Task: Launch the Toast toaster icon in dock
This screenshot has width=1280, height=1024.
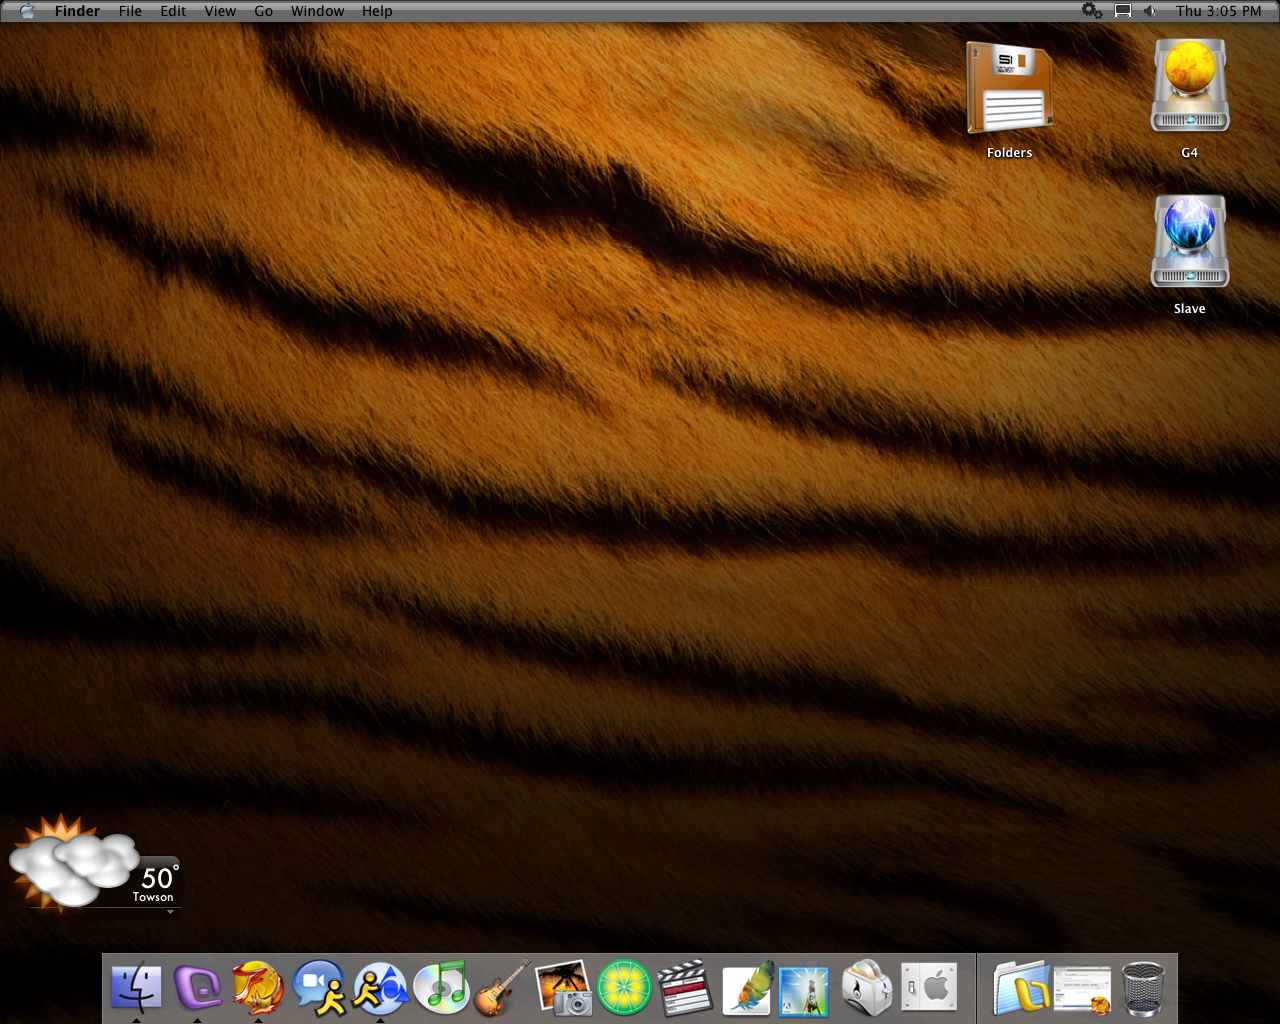Action: (x=867, y=987)
